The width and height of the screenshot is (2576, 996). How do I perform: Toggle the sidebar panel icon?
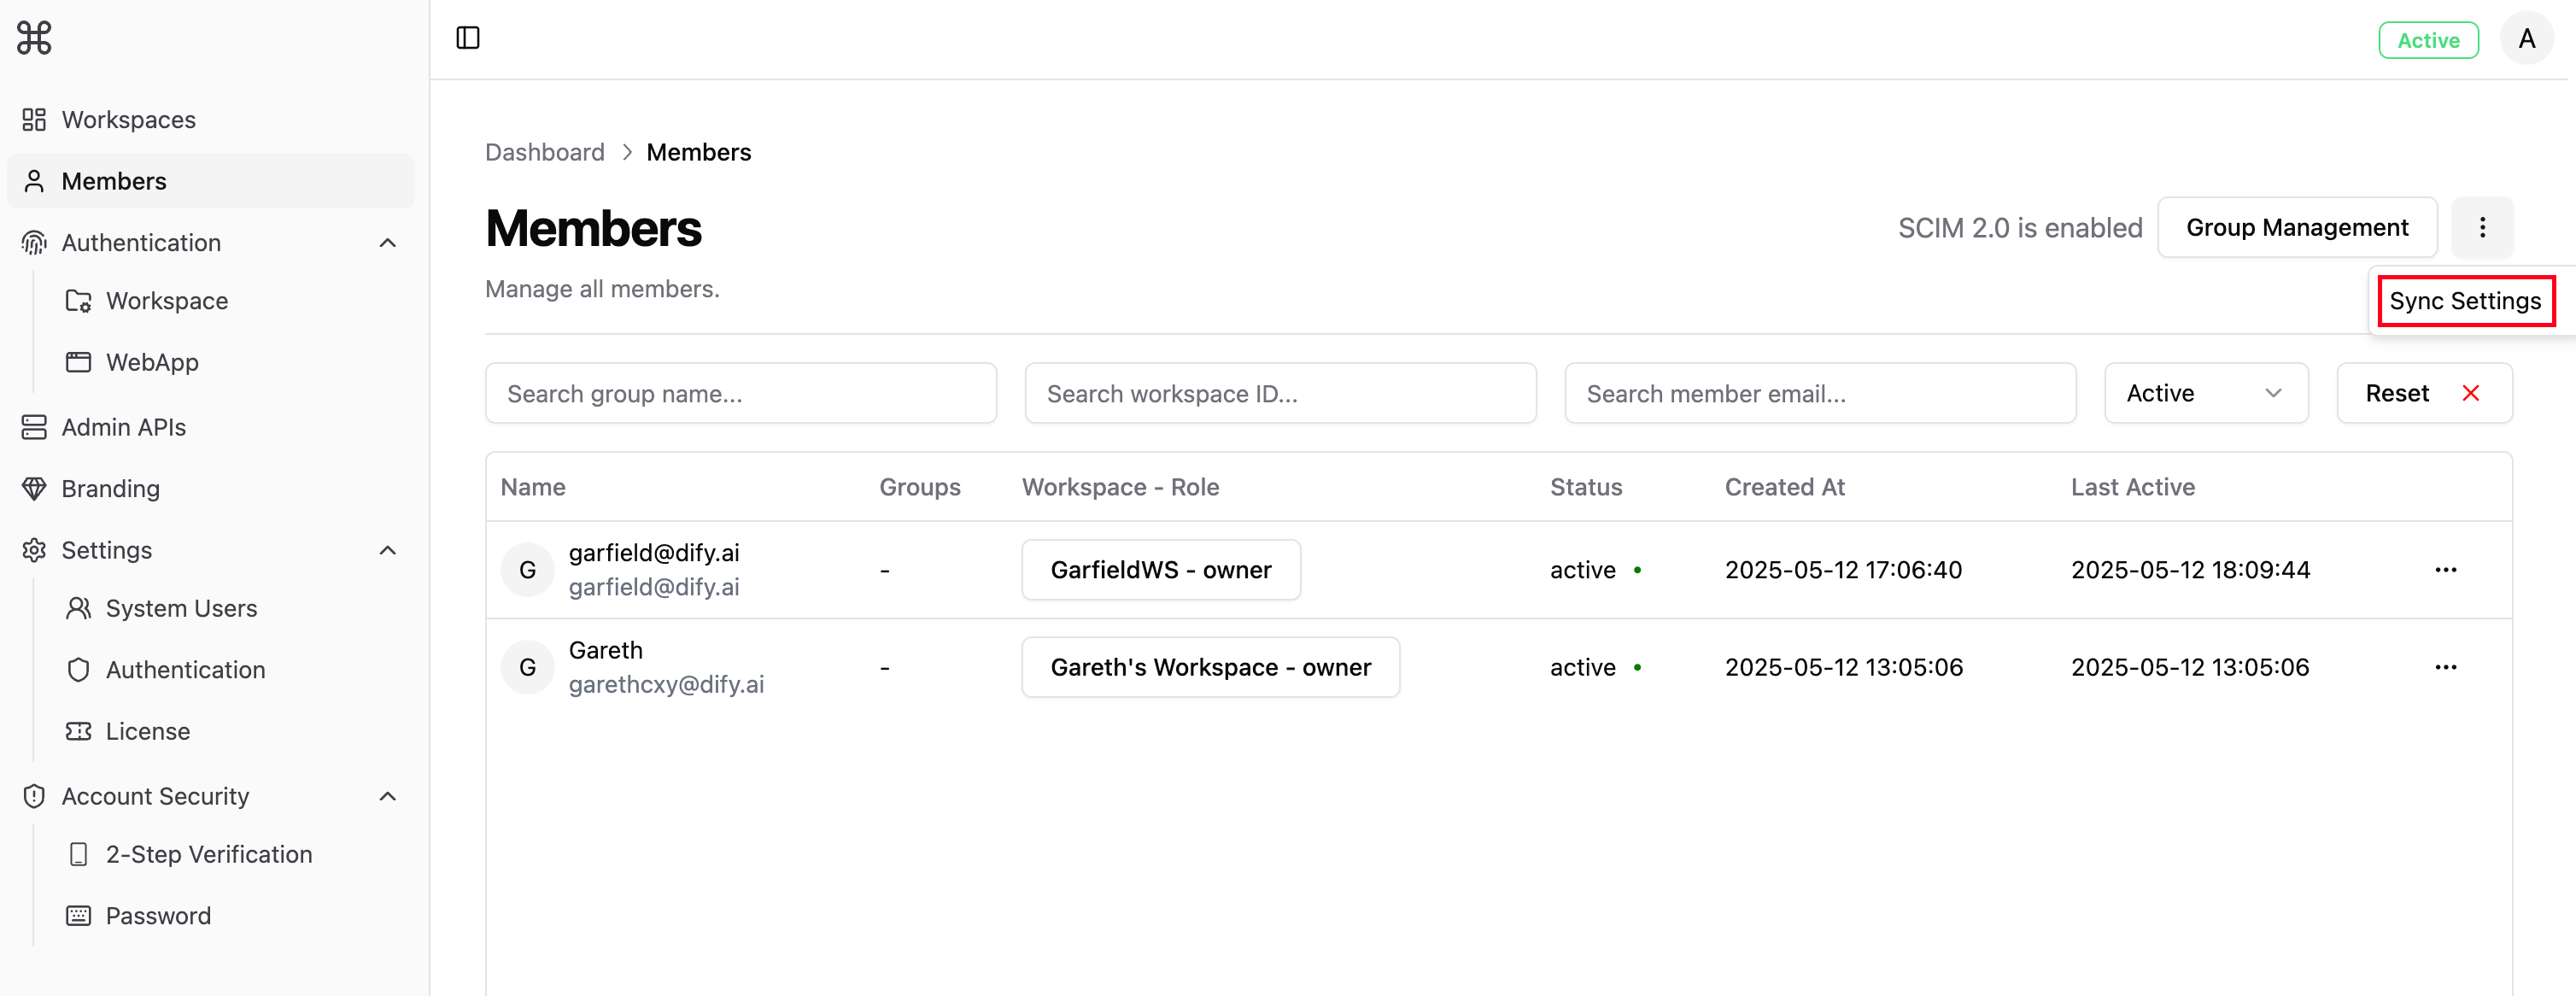(x=468, y=38)
